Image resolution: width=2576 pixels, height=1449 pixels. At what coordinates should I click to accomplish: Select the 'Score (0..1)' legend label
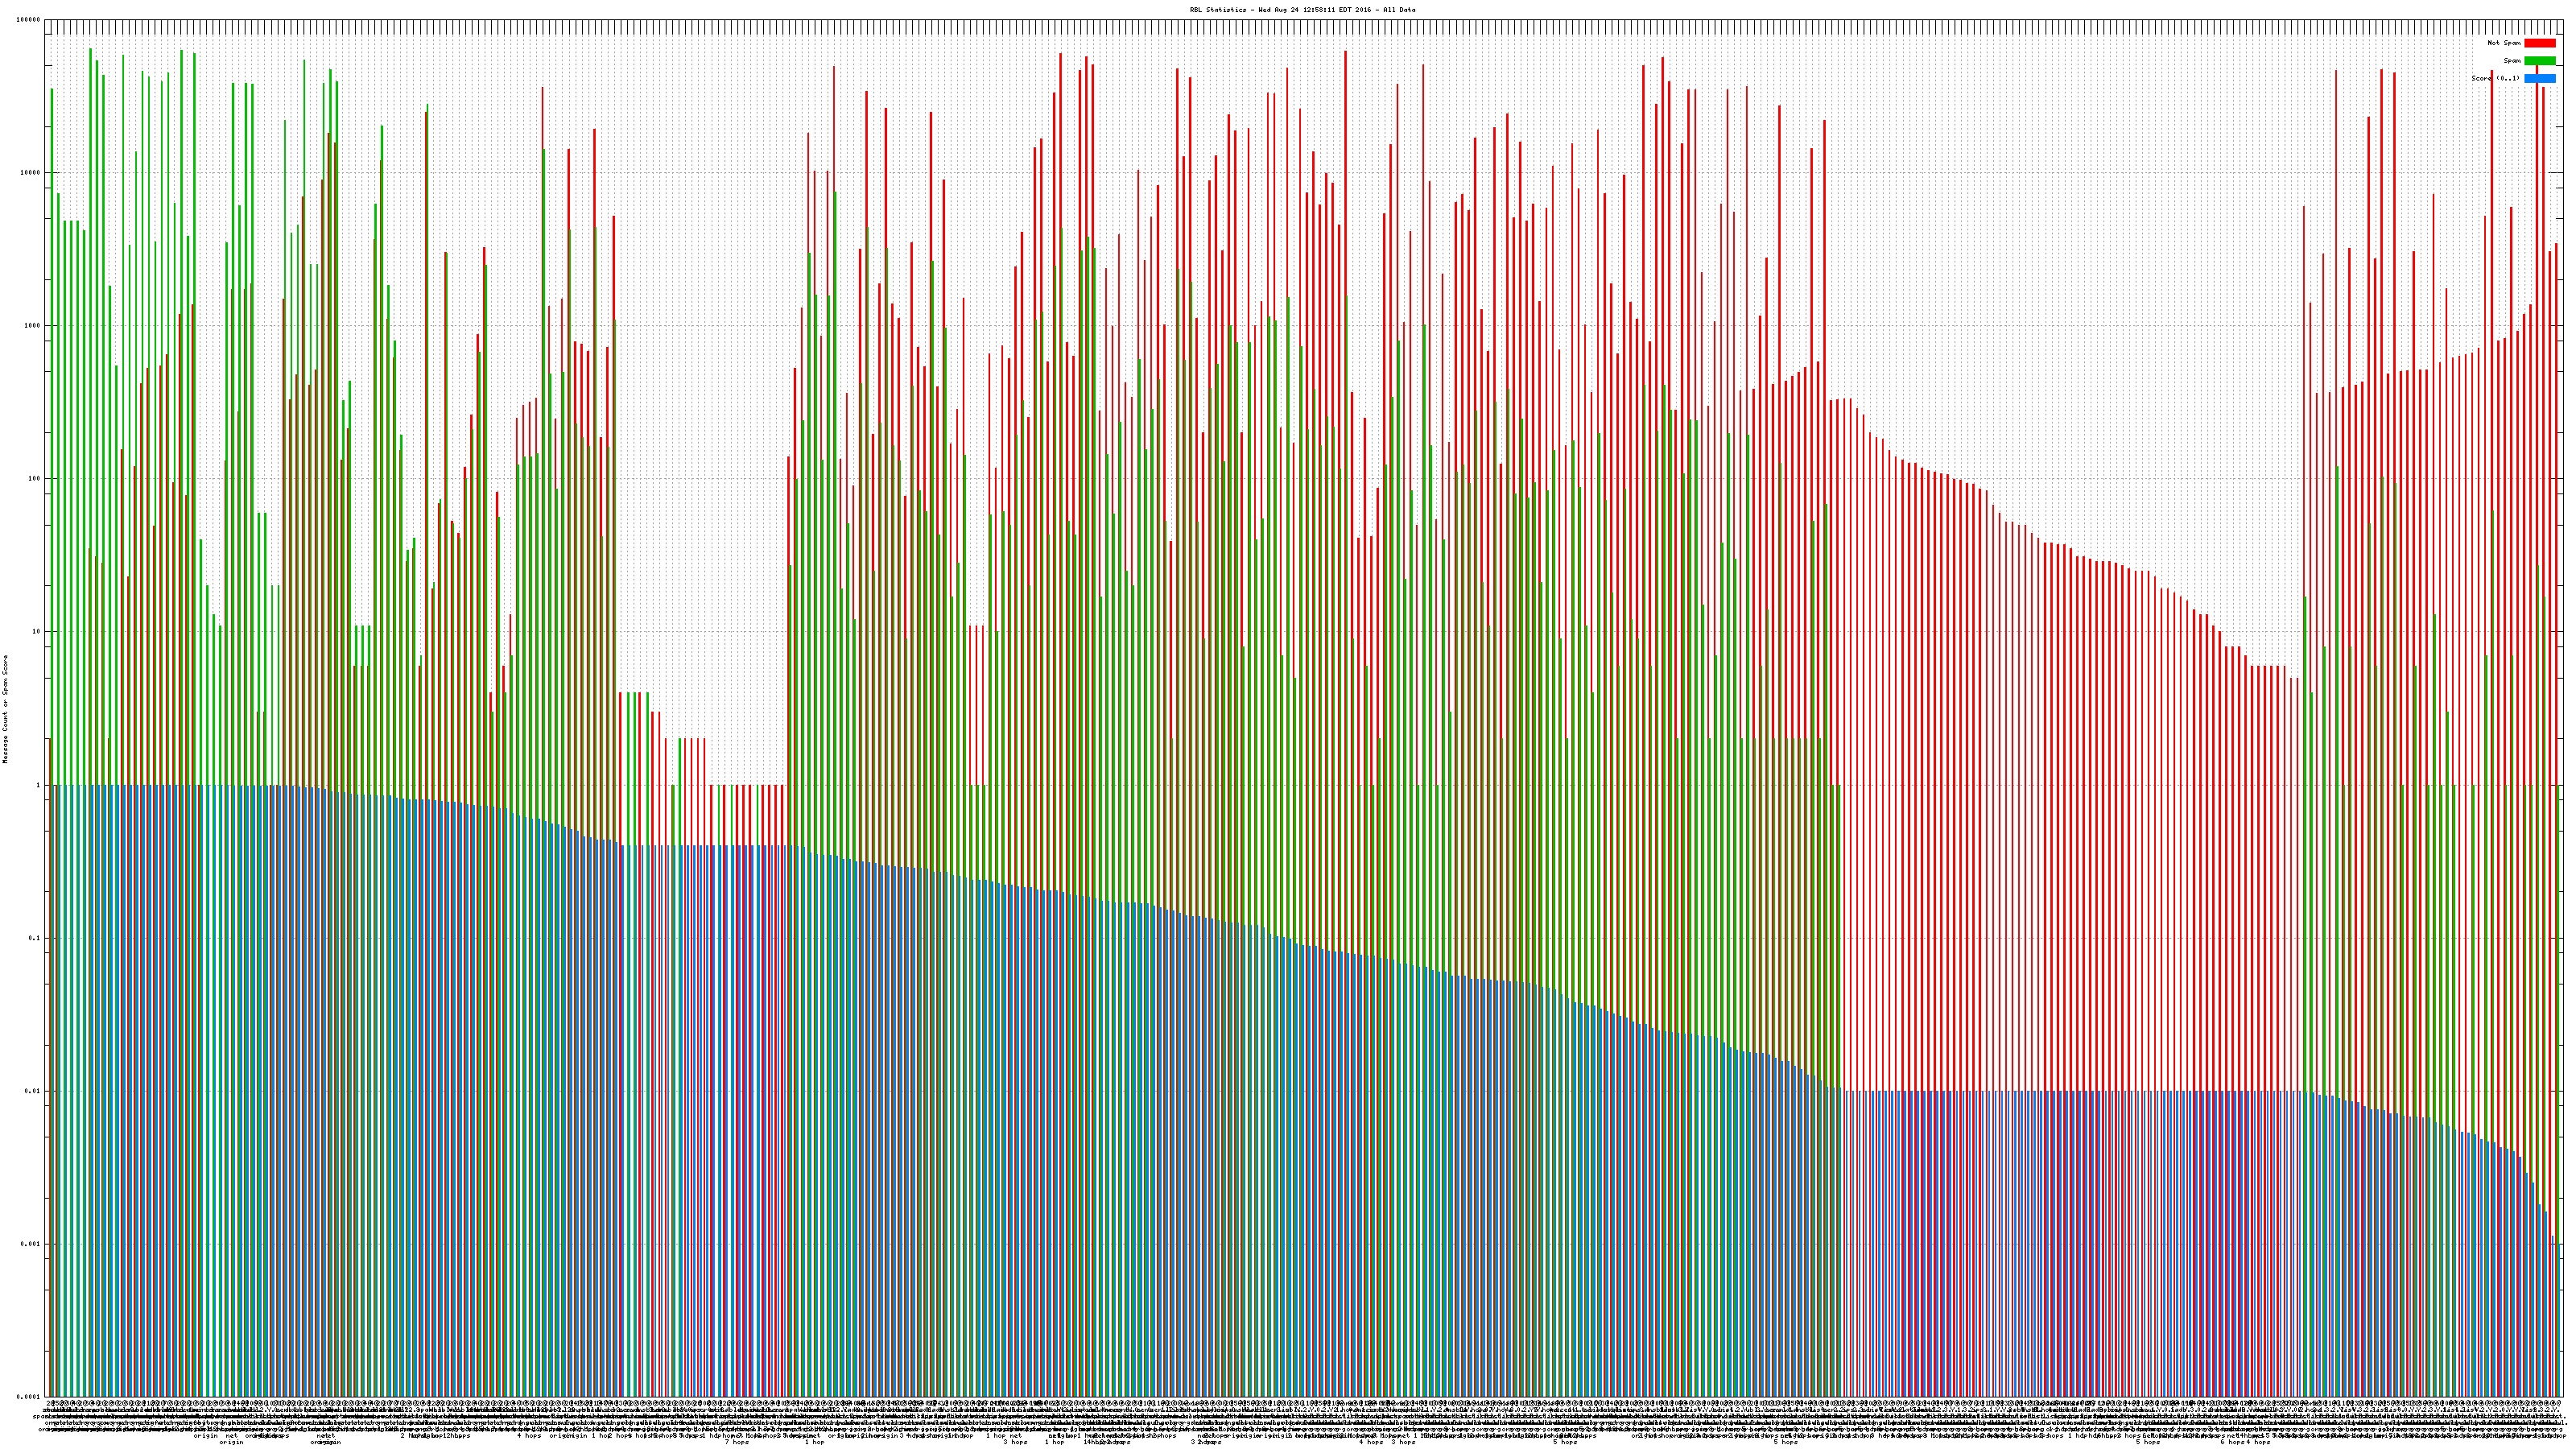pyautogui.click(x=2495, y=78)
